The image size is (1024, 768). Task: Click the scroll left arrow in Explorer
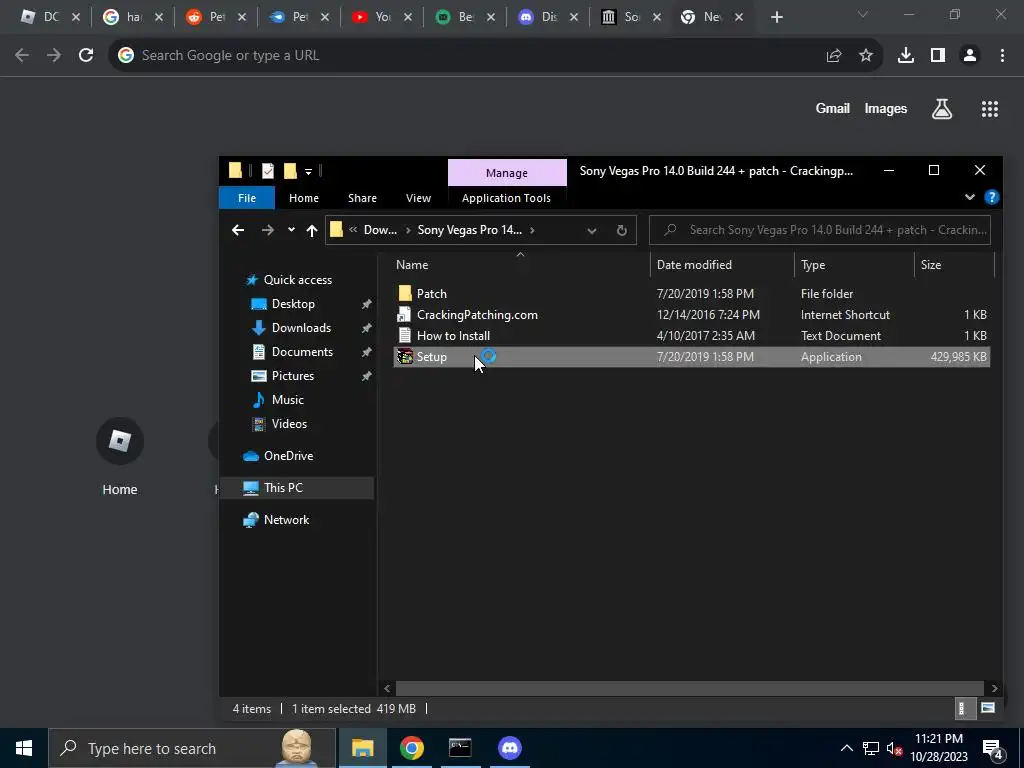coord(387,688)
